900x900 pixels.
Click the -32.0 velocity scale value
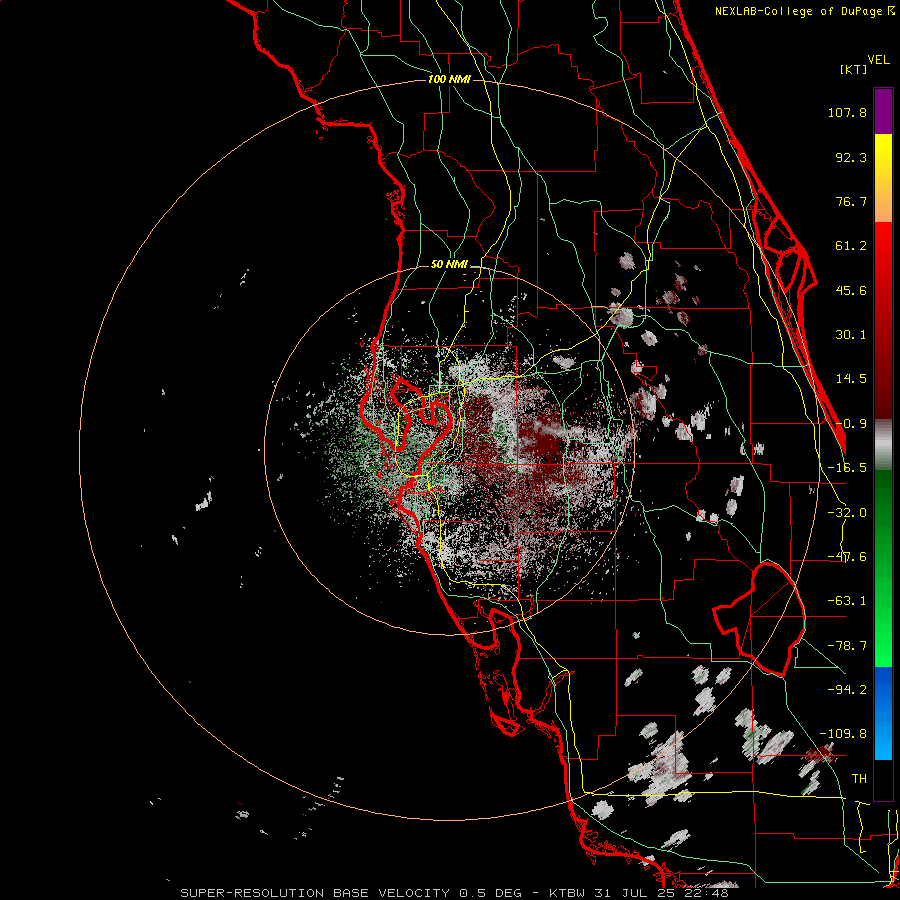[847, 513]
